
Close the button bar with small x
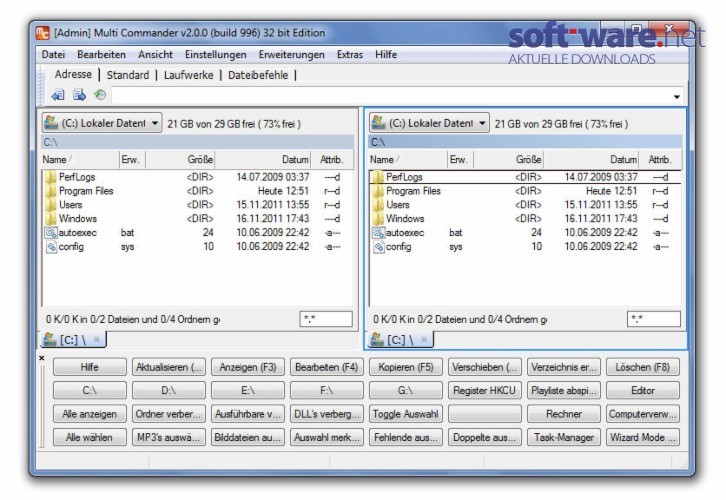coord(42,358)
